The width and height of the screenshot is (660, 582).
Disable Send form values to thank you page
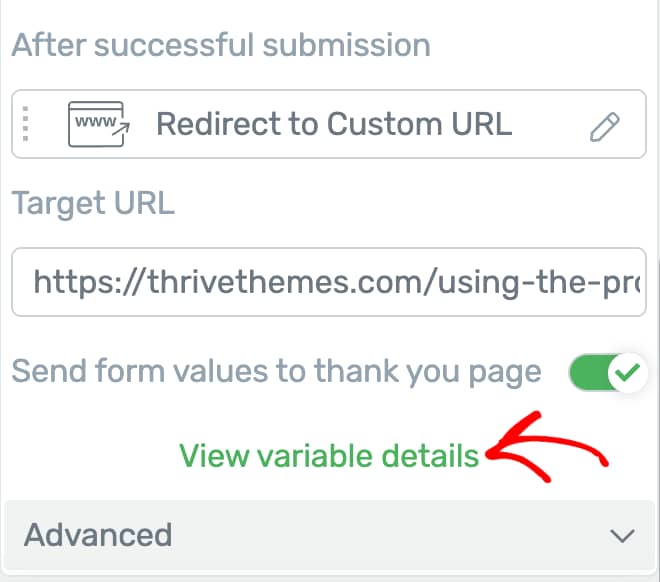(608, 372)
